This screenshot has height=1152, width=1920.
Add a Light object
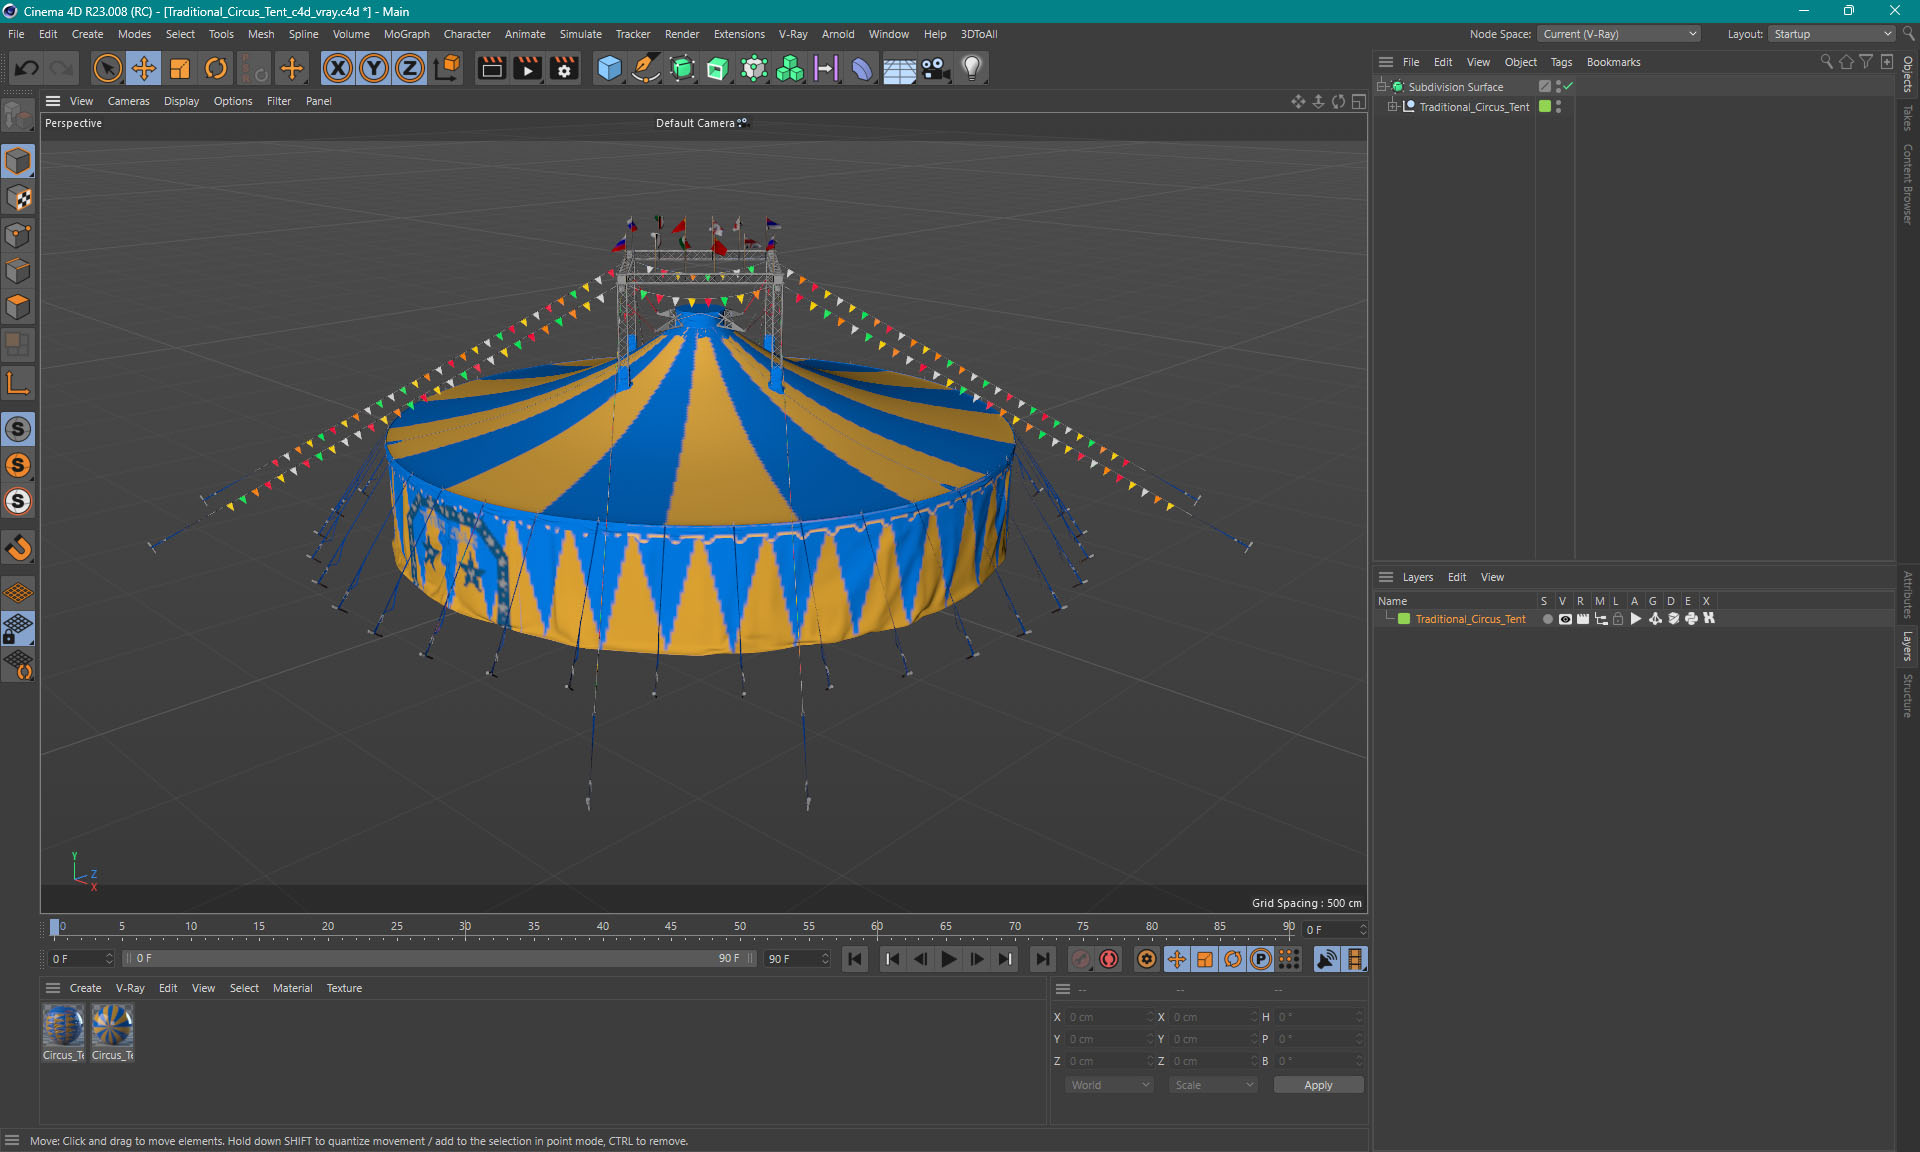[x=971, y=68]
